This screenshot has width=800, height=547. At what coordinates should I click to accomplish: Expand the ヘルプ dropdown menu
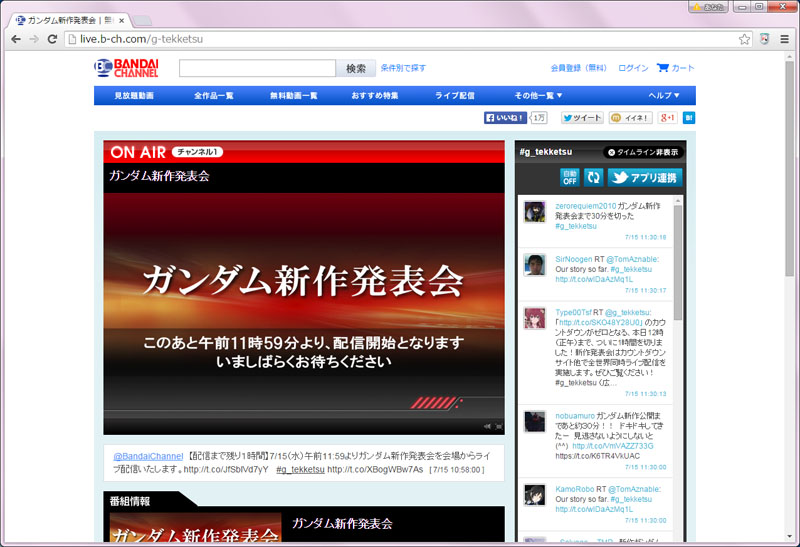[664, 95]
